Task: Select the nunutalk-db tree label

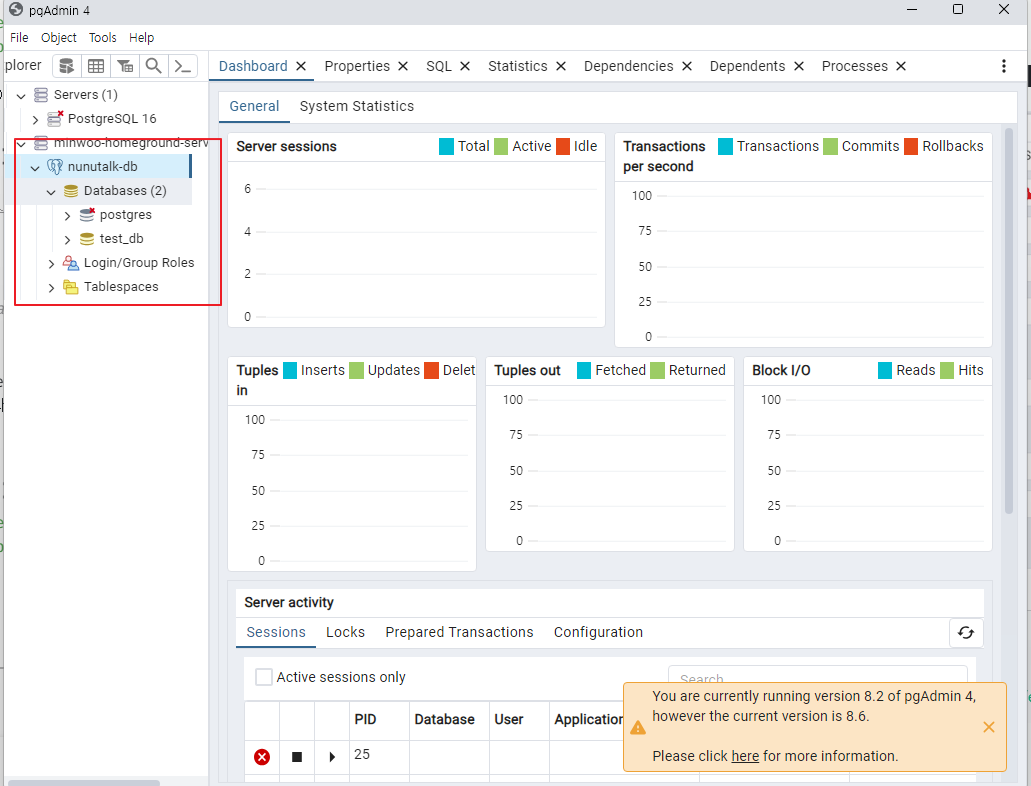Action: click(x=103, y=166)
